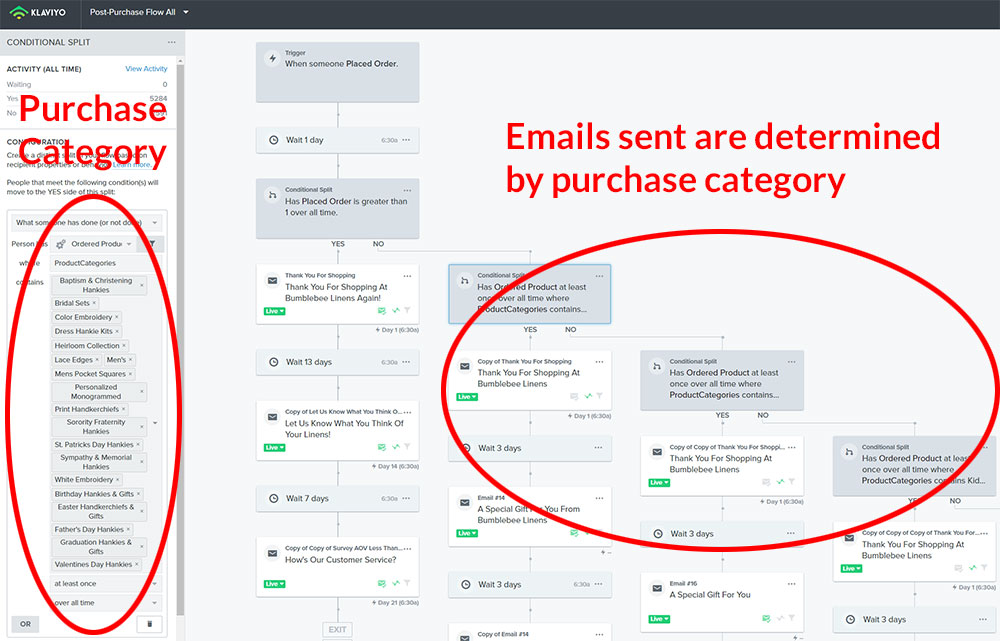Remove the Mens Pocket Squares tag
This screenshot has height=641, width=1000.
tap(131, 374)
